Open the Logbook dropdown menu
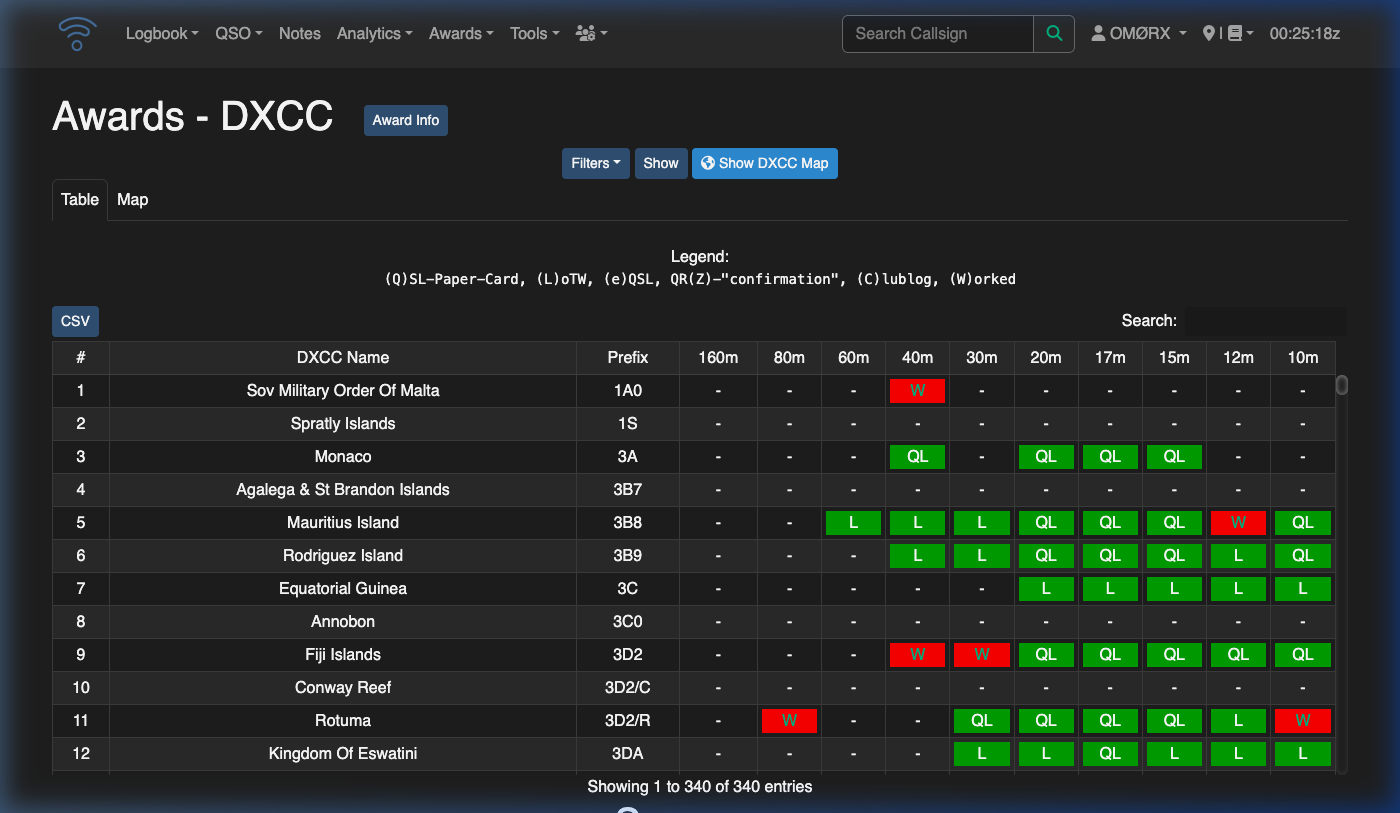1400x813 pixels. pyautogui.click(x=161, y=33)
